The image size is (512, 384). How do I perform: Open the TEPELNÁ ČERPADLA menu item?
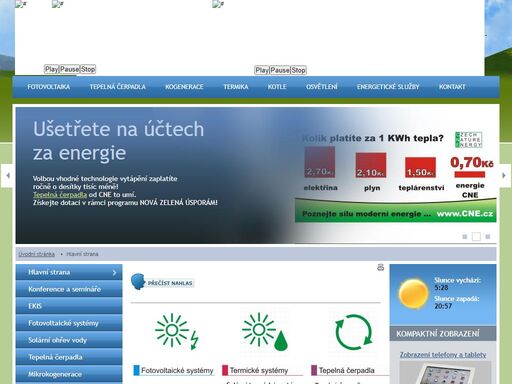click(117, 87)
